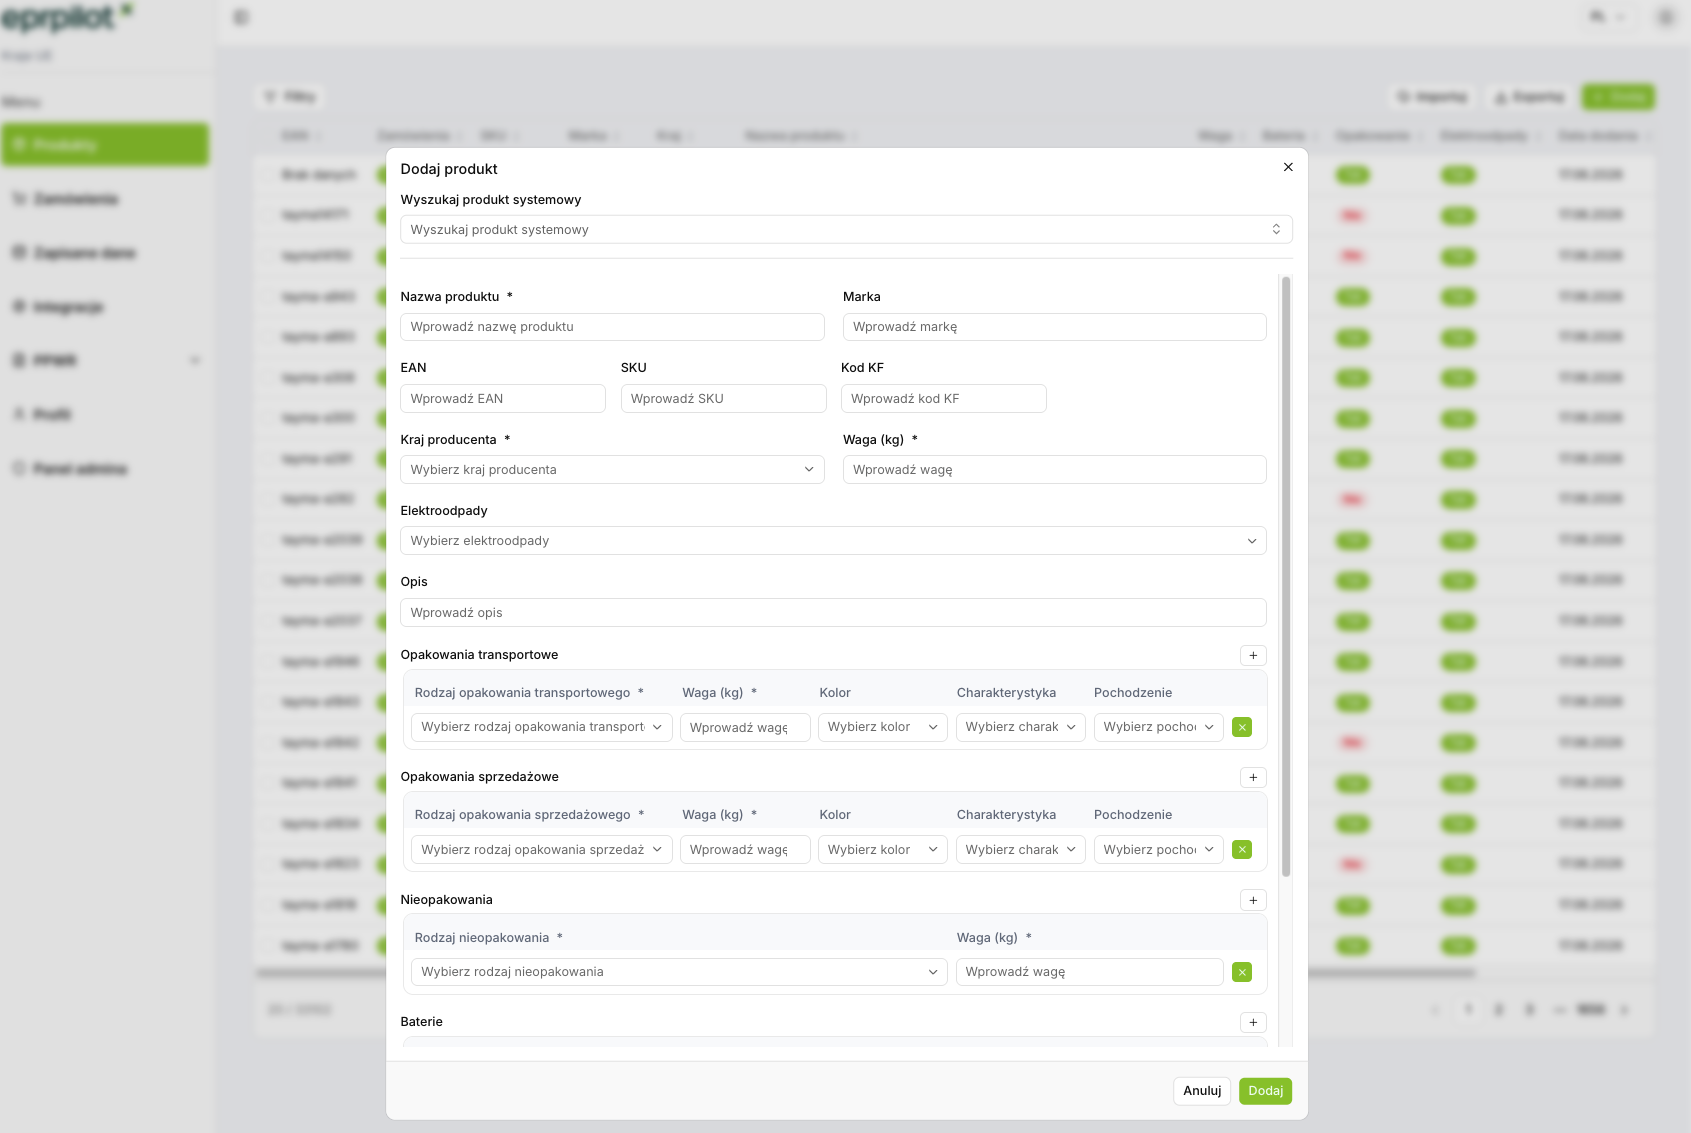
Task: Open Wybierz rodzaj nieopakowania dropdown
Action: [x=679, y=972]
